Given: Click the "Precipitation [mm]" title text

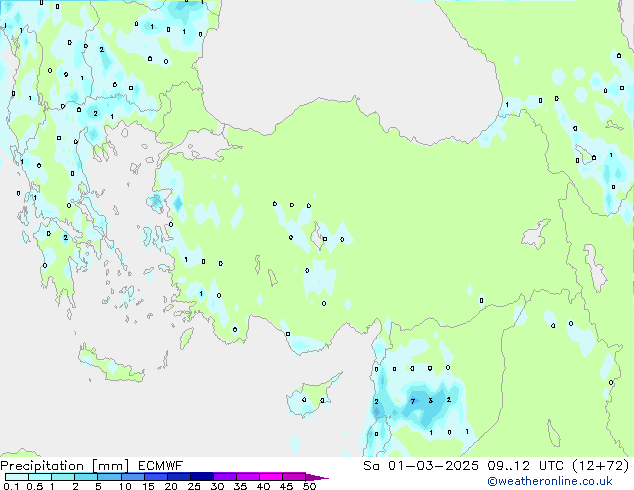Looking at the screenshot, I should click(65, 466).
